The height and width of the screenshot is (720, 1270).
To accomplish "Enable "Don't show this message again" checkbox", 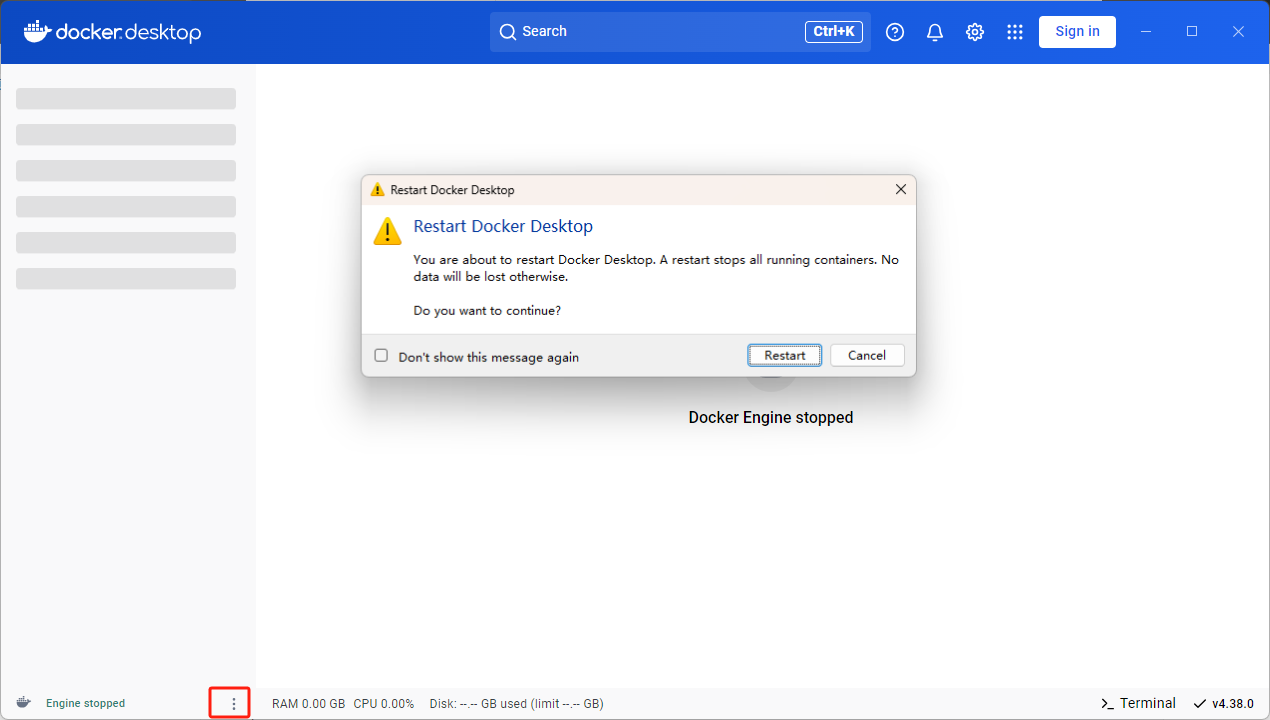I will 381,356.
